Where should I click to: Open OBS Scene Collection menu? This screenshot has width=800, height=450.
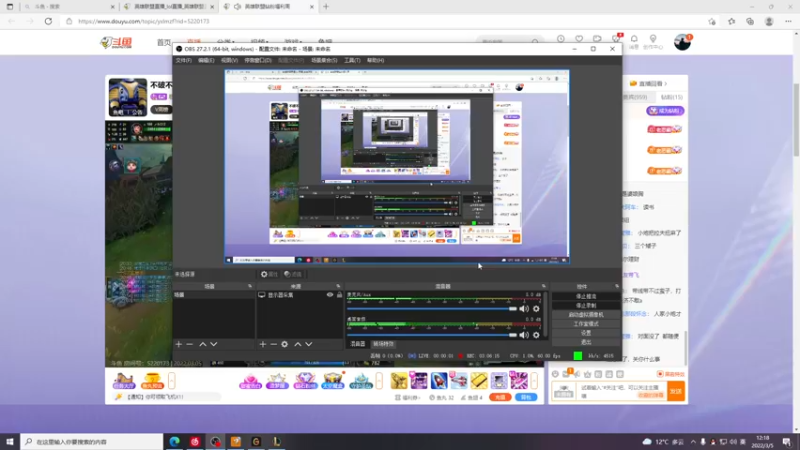coord(324,60)
